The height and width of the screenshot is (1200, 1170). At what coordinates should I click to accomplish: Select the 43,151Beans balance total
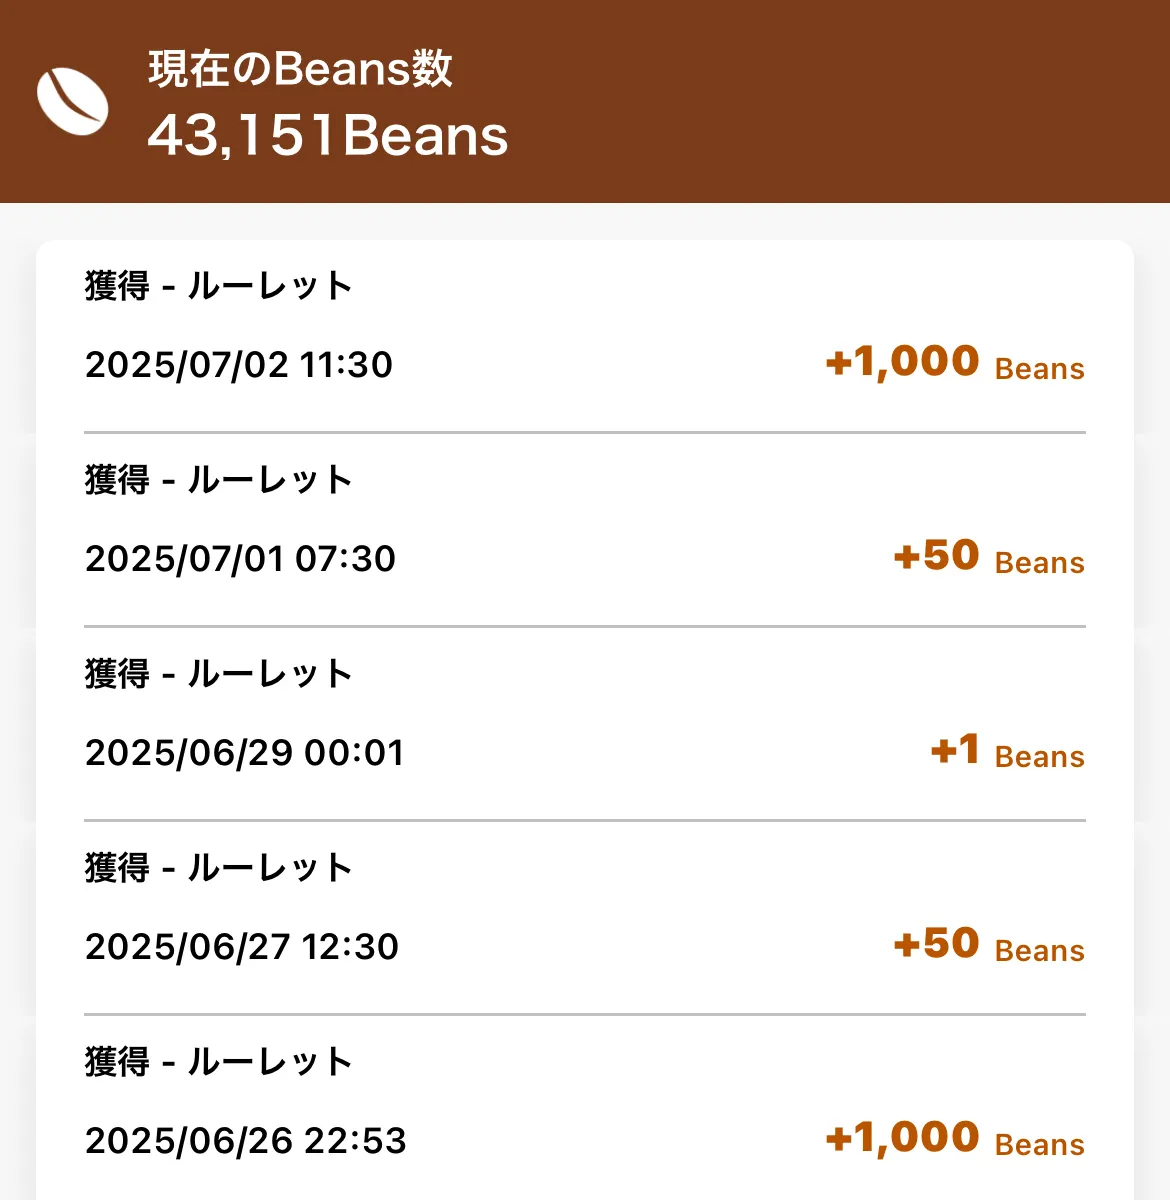(x=328, y=136)
